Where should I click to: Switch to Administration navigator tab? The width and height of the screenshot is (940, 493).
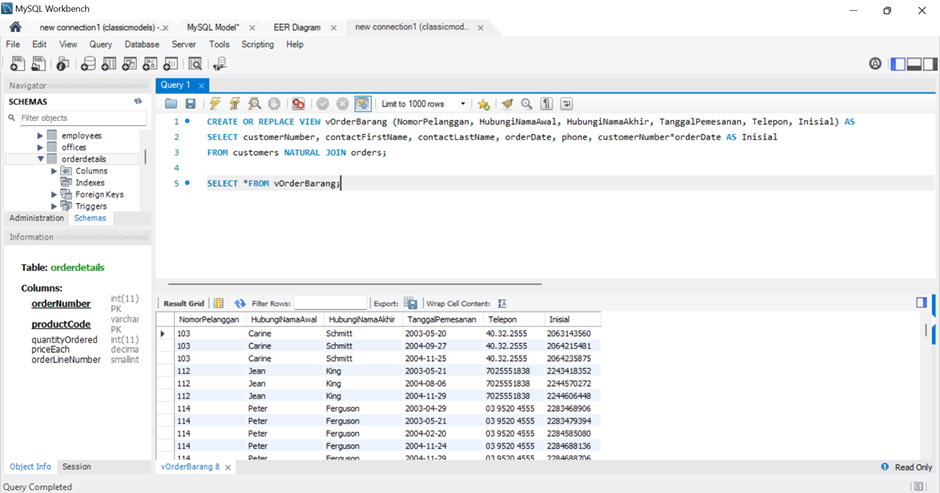37,218
